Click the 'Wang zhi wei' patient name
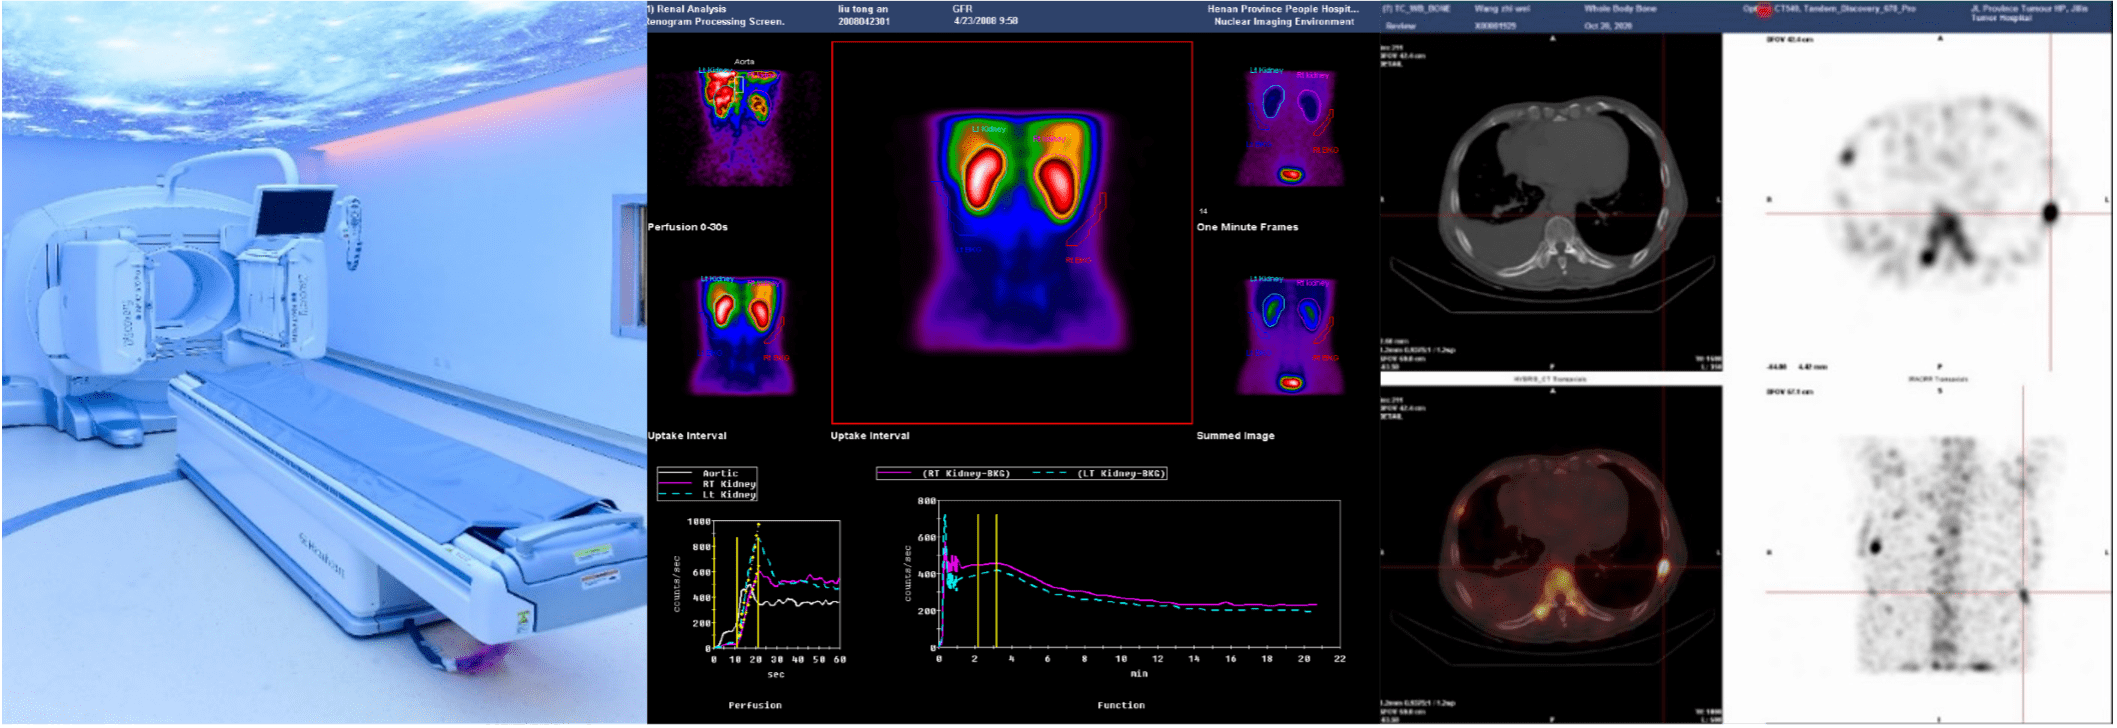 click(x=1503, y=9)
